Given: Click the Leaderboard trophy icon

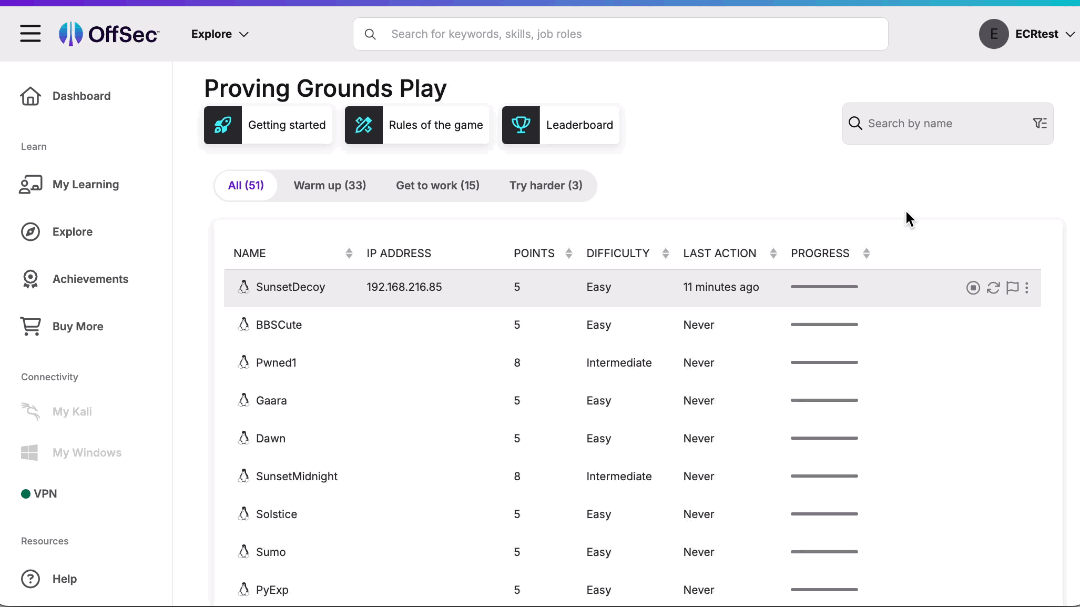Looking at the screenshot, I should click(x=521, y=125).
